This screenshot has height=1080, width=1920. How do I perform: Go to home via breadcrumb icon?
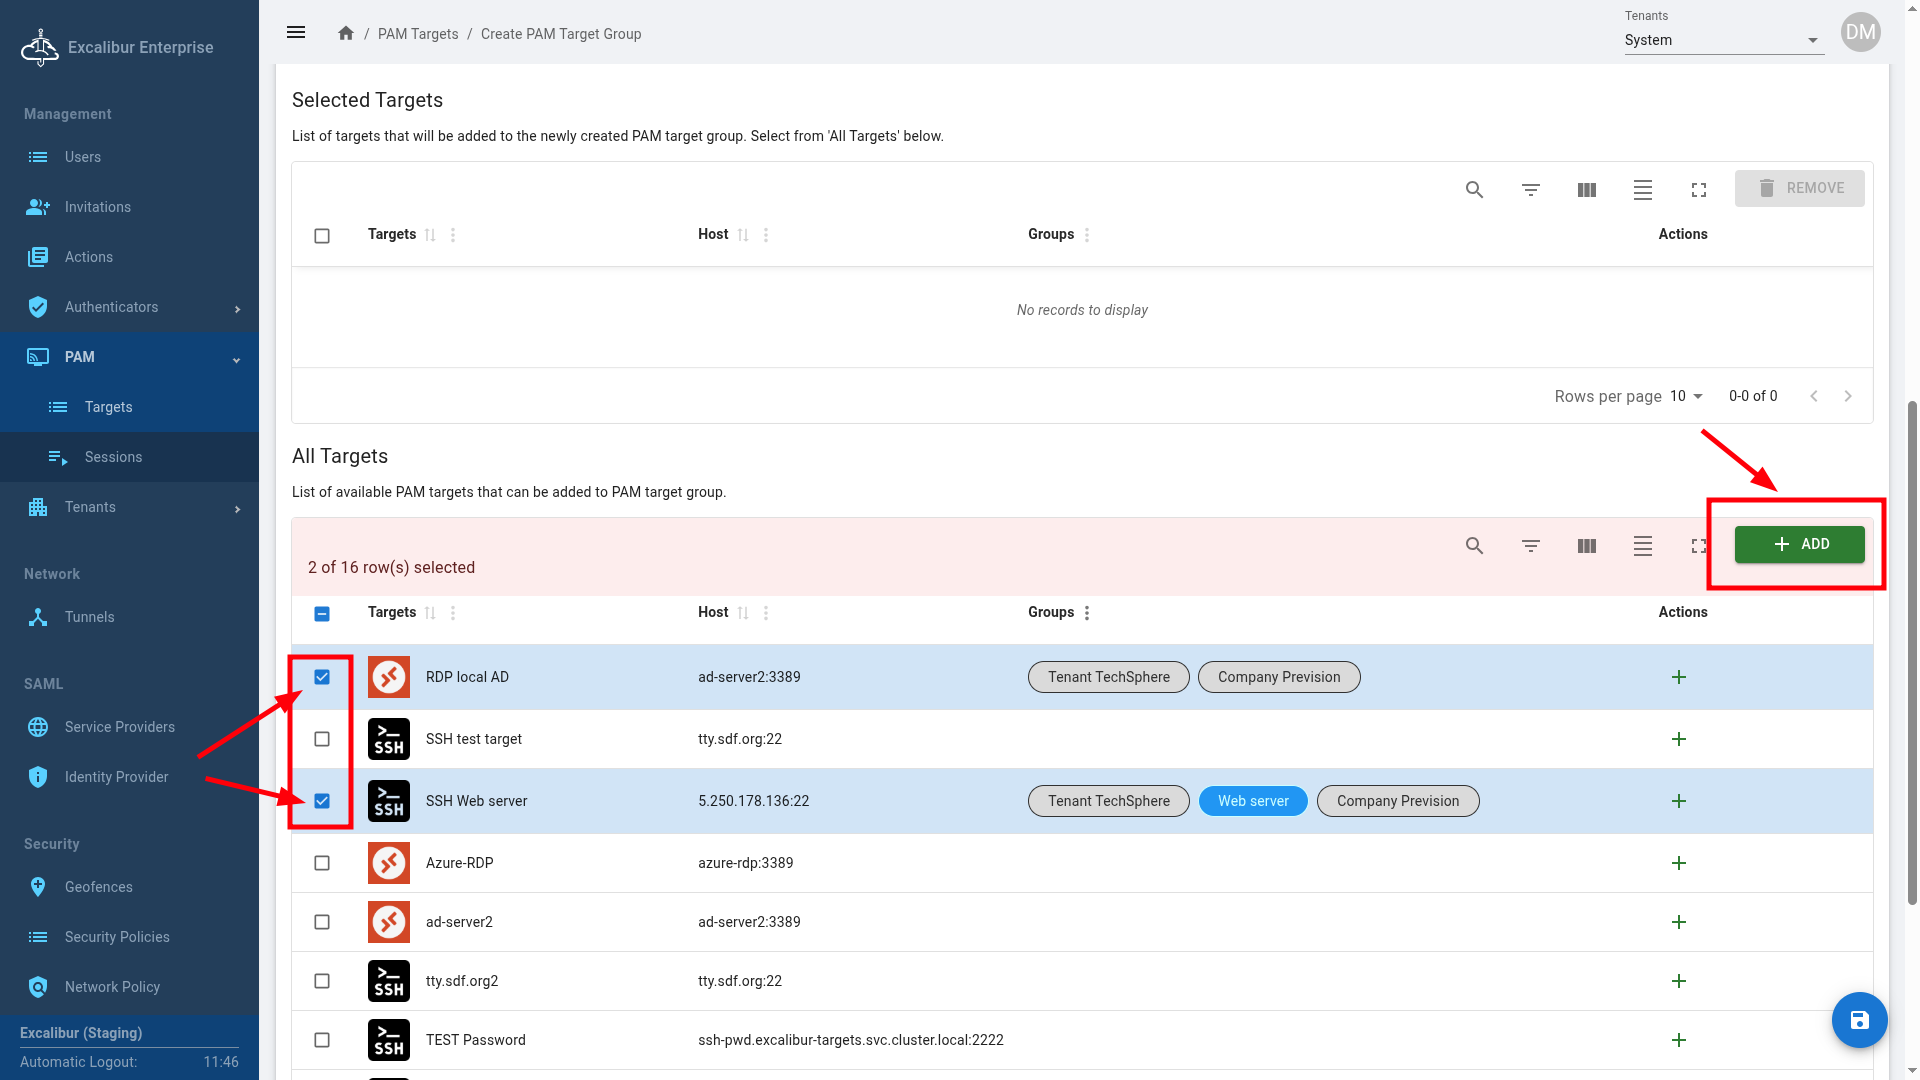(x=346, y=33)
